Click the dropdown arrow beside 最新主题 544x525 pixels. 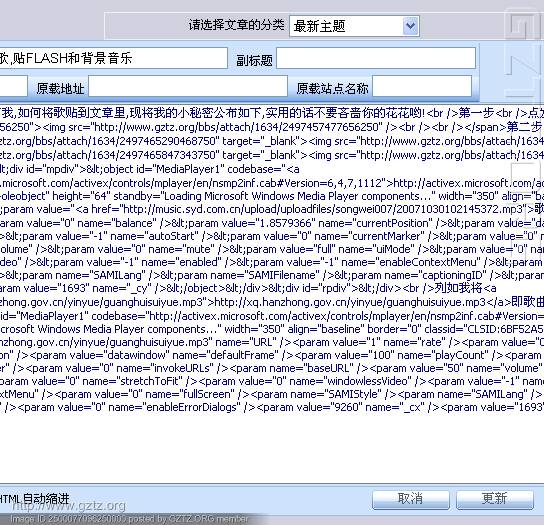(410, 26)
